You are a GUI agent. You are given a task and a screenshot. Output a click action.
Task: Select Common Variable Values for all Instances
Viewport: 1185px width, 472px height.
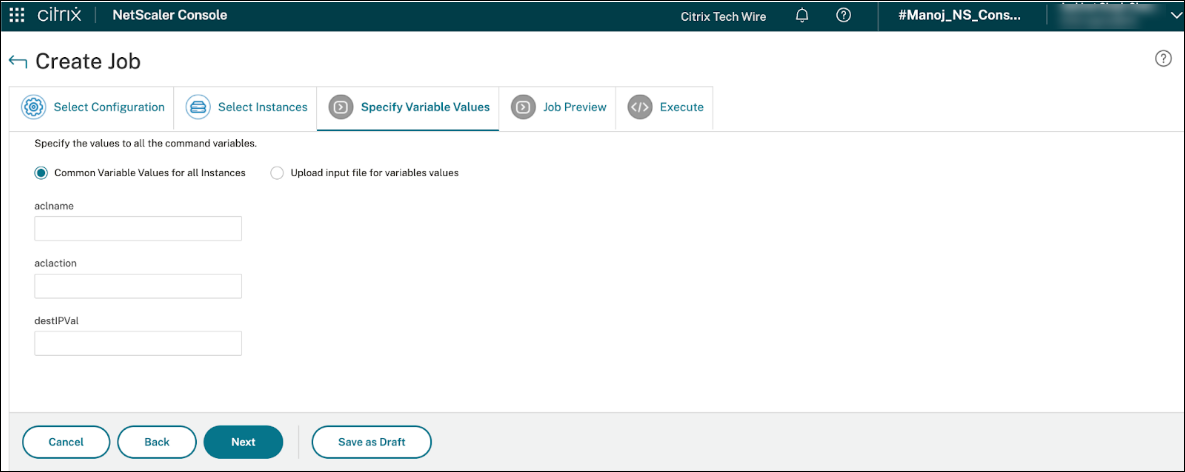[x=41, y=173]
